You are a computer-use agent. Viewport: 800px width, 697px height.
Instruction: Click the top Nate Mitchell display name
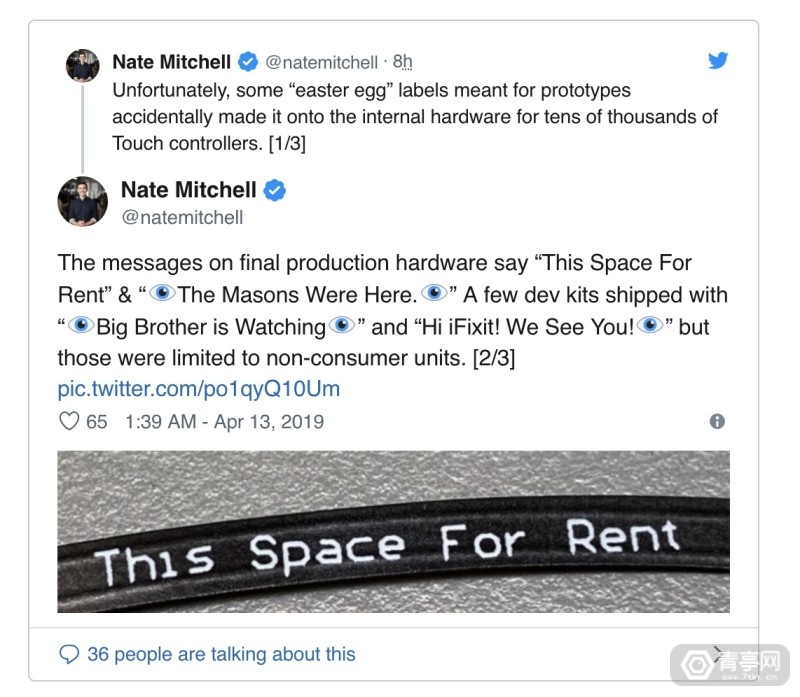click(171, 62)
